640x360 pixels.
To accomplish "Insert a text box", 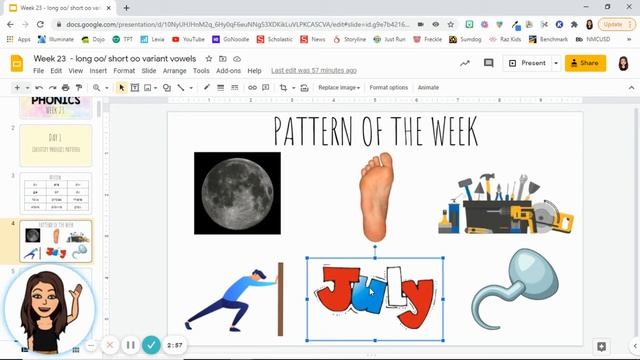I will coord(135,88).
